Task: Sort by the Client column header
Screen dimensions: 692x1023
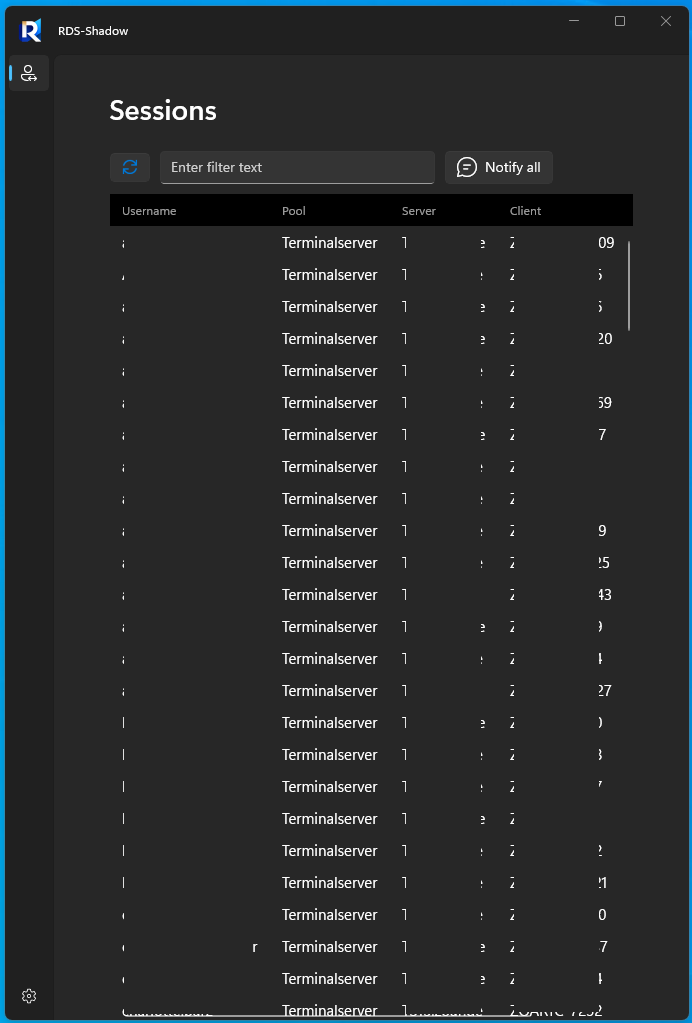Action: tap(526, 211)
